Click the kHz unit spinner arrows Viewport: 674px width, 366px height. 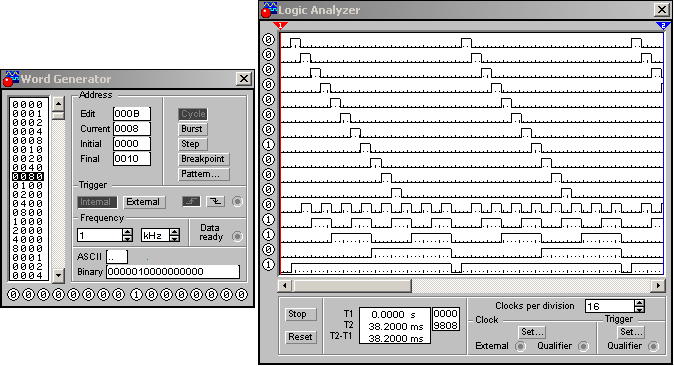point(175,235)
